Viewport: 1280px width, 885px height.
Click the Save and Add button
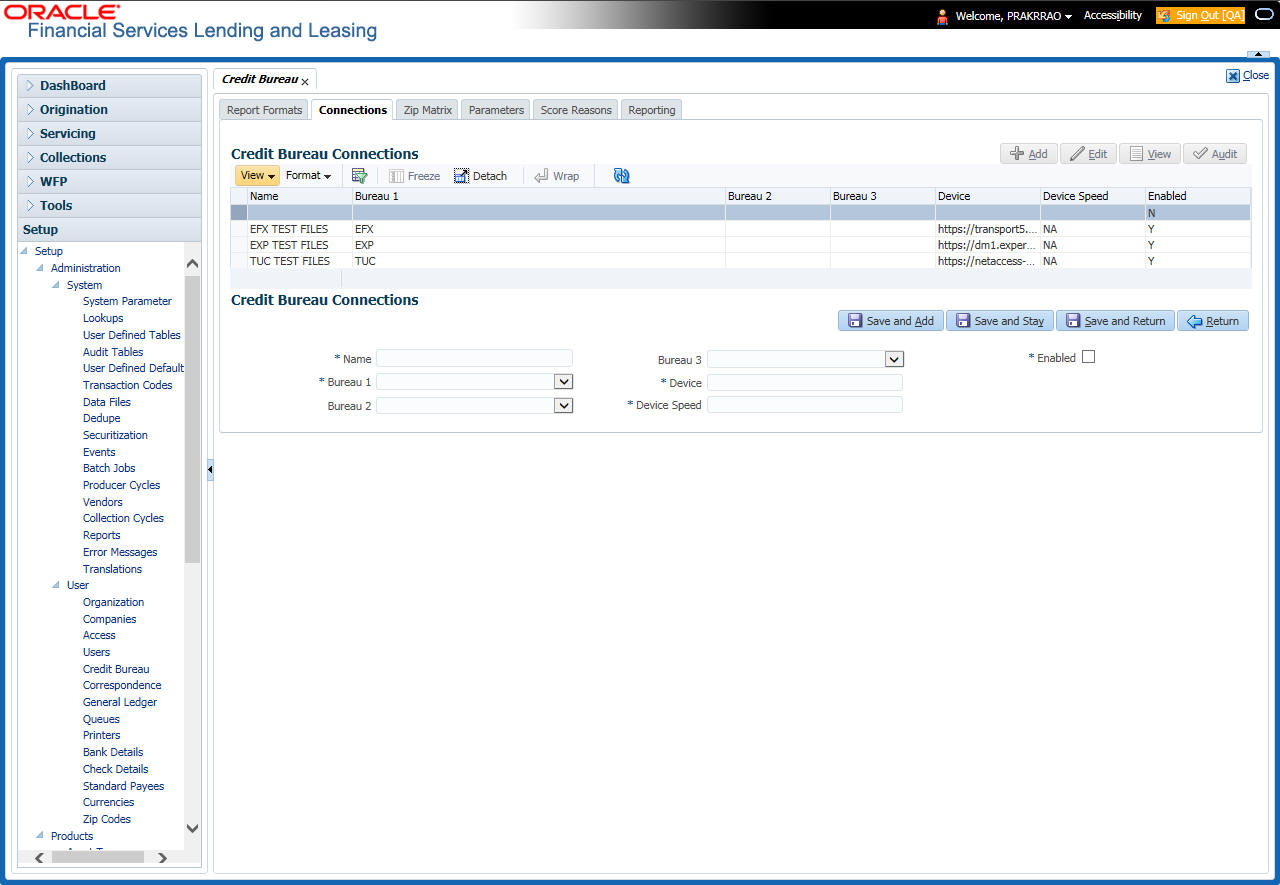pos(891,321)
